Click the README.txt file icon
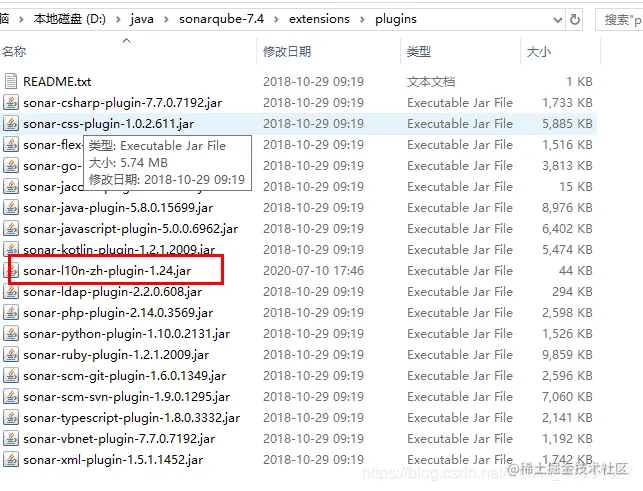Image resolution: width=643 pixels, height=491 pixels. (x=11, y=81)
